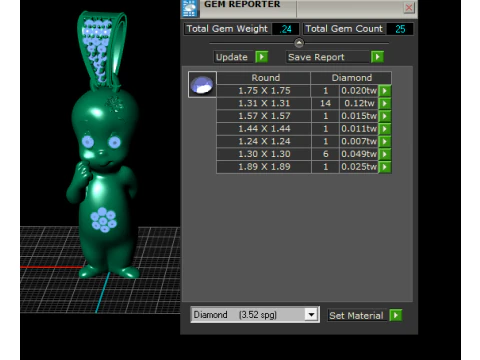Click the Total Gem Weight label

click(x=227, y=29)
